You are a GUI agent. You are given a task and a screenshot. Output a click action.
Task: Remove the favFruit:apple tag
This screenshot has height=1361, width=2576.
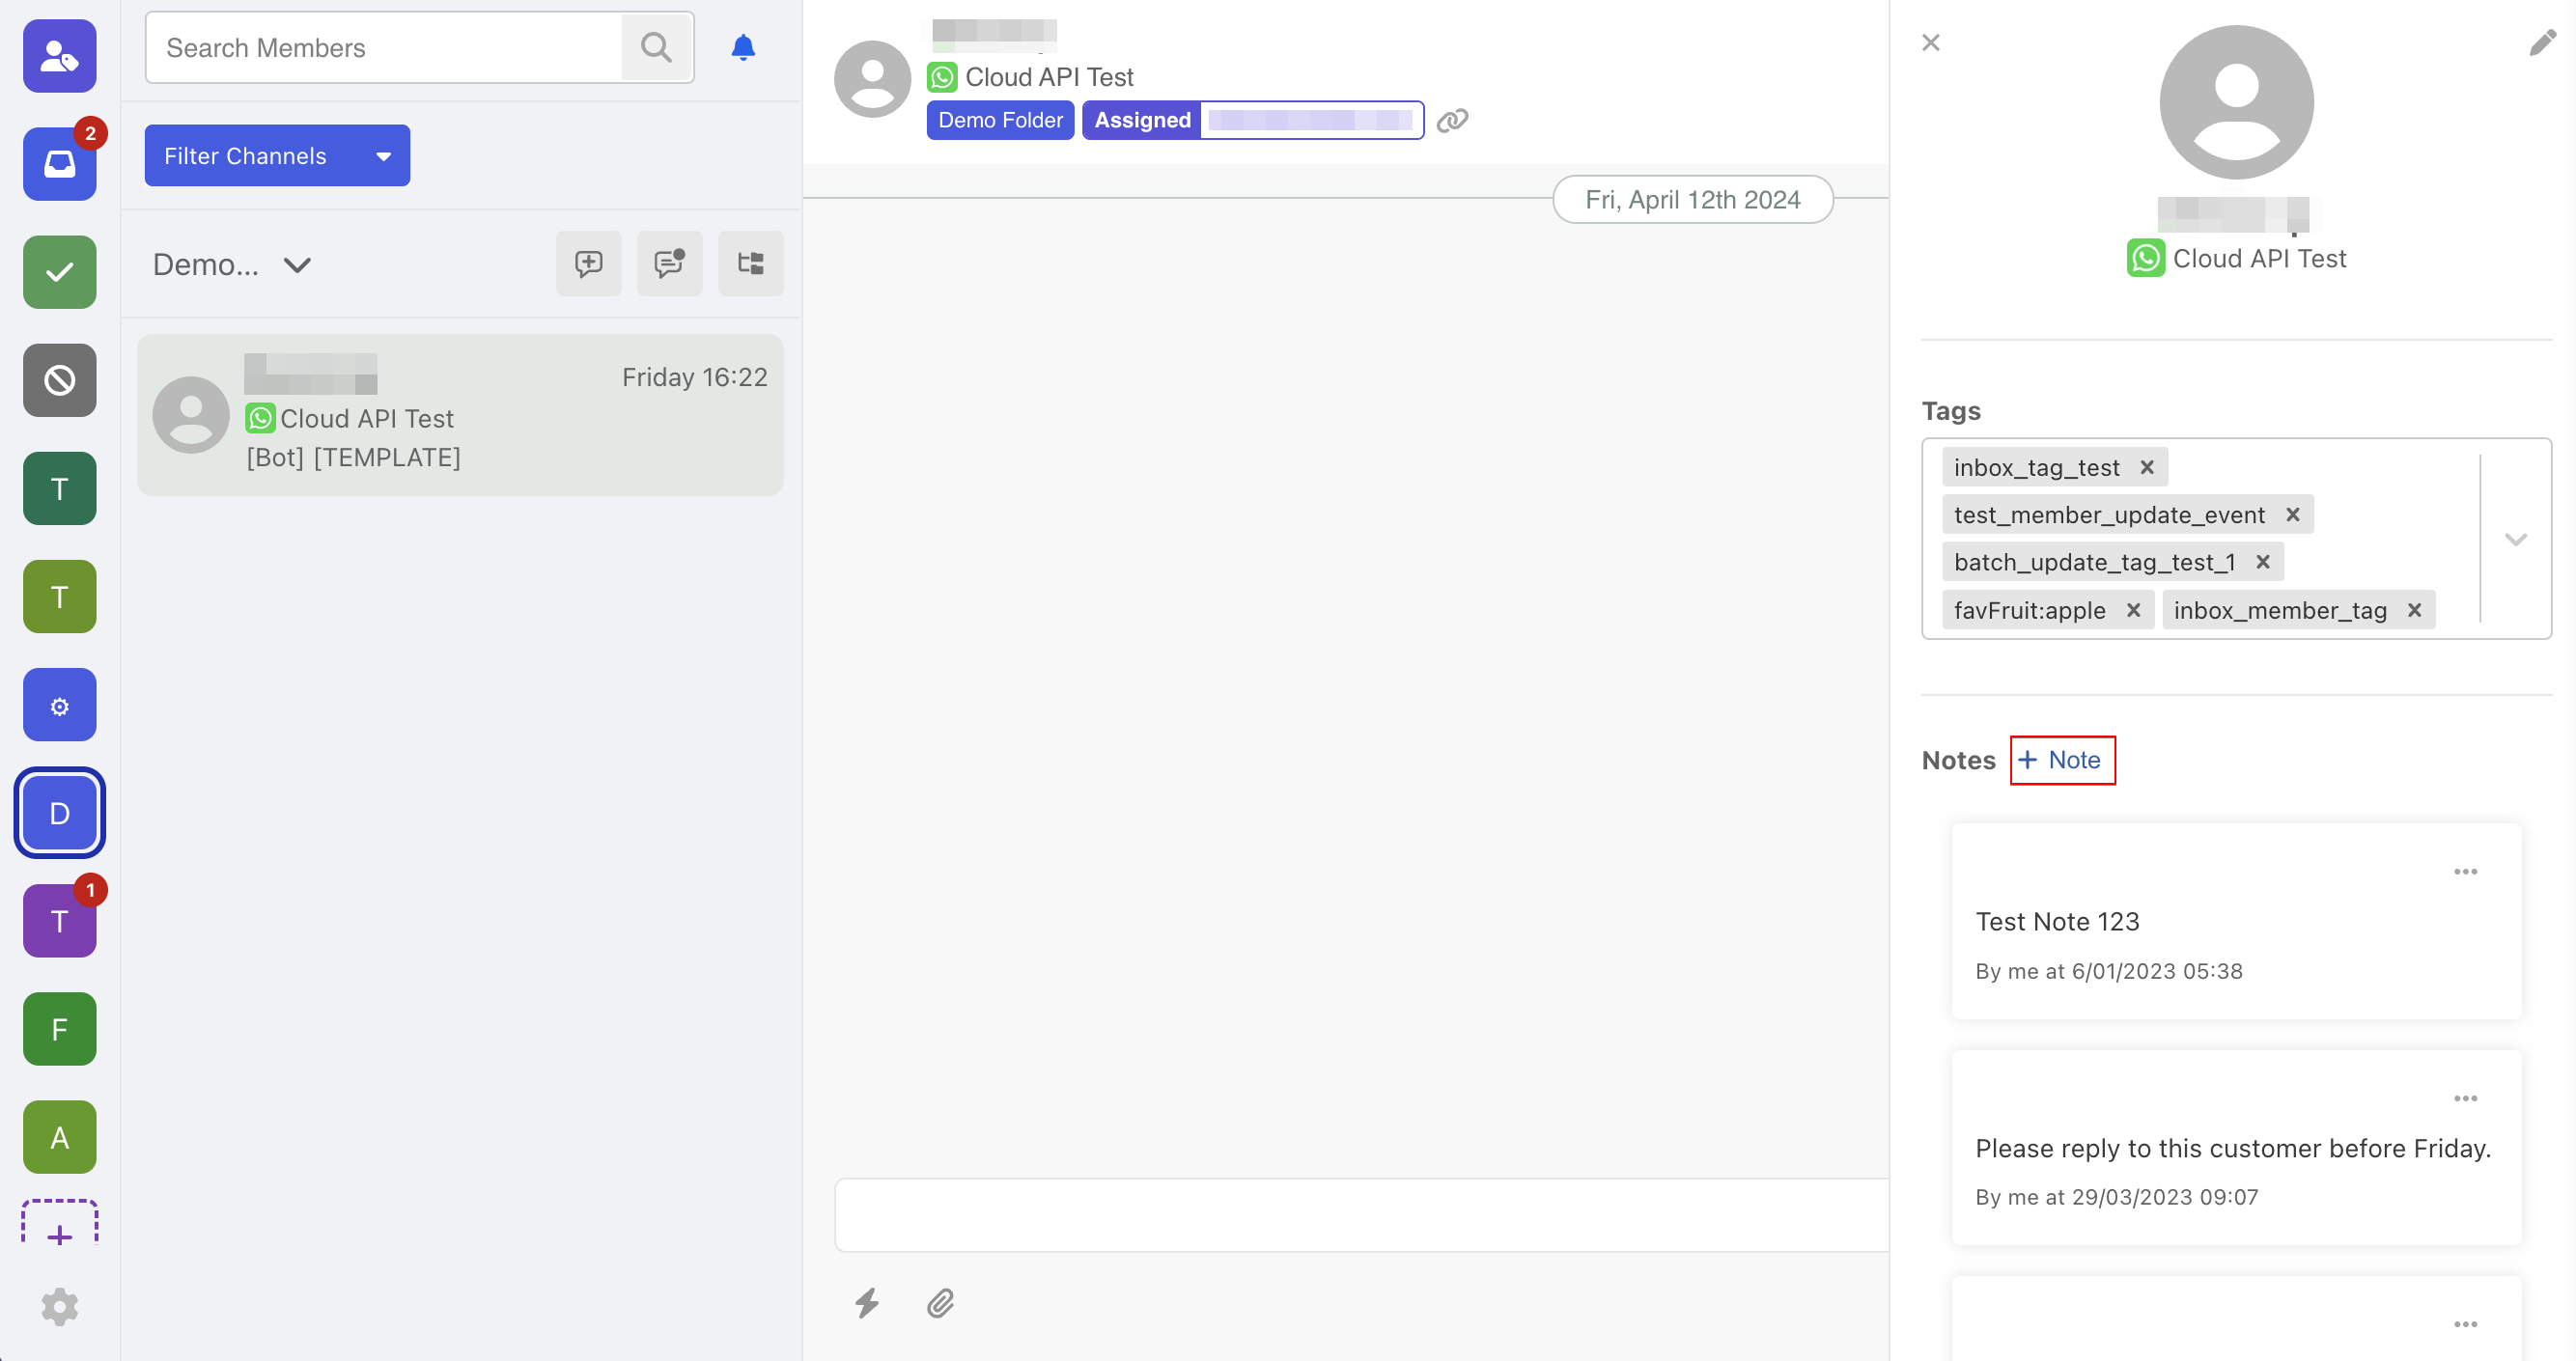2133,610
